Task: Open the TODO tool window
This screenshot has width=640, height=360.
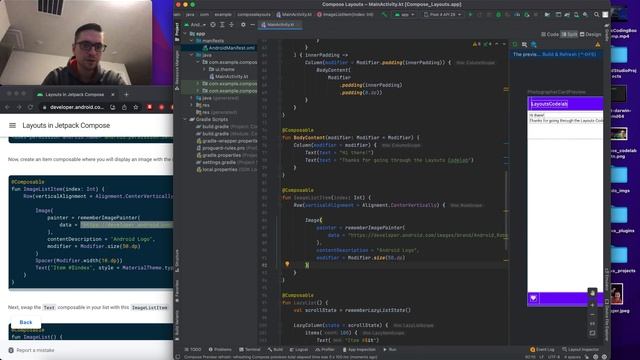Action: point(193,349)
